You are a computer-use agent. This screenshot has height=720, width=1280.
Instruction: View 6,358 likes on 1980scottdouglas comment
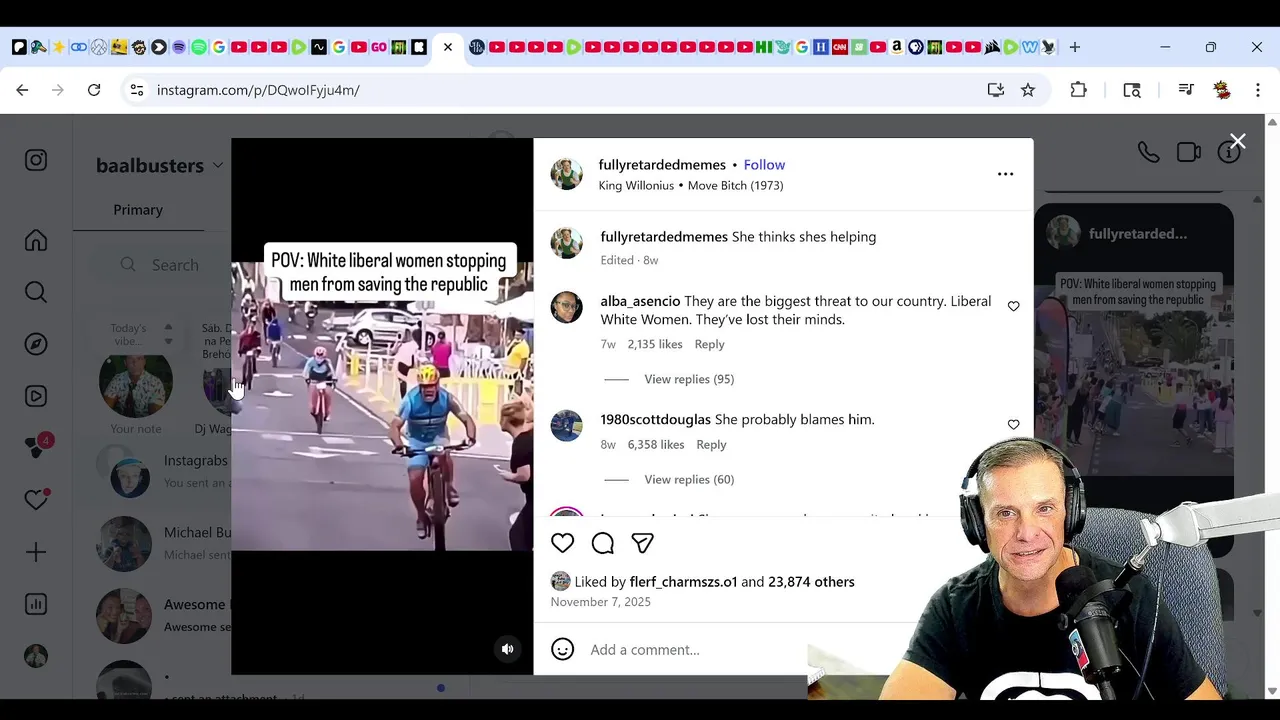656,444
